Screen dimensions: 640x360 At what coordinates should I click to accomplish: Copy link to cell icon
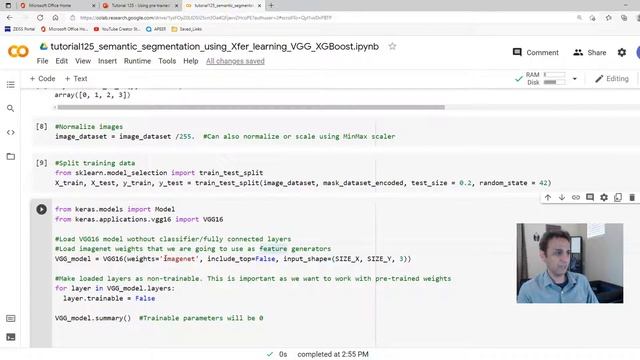[576, 198]
